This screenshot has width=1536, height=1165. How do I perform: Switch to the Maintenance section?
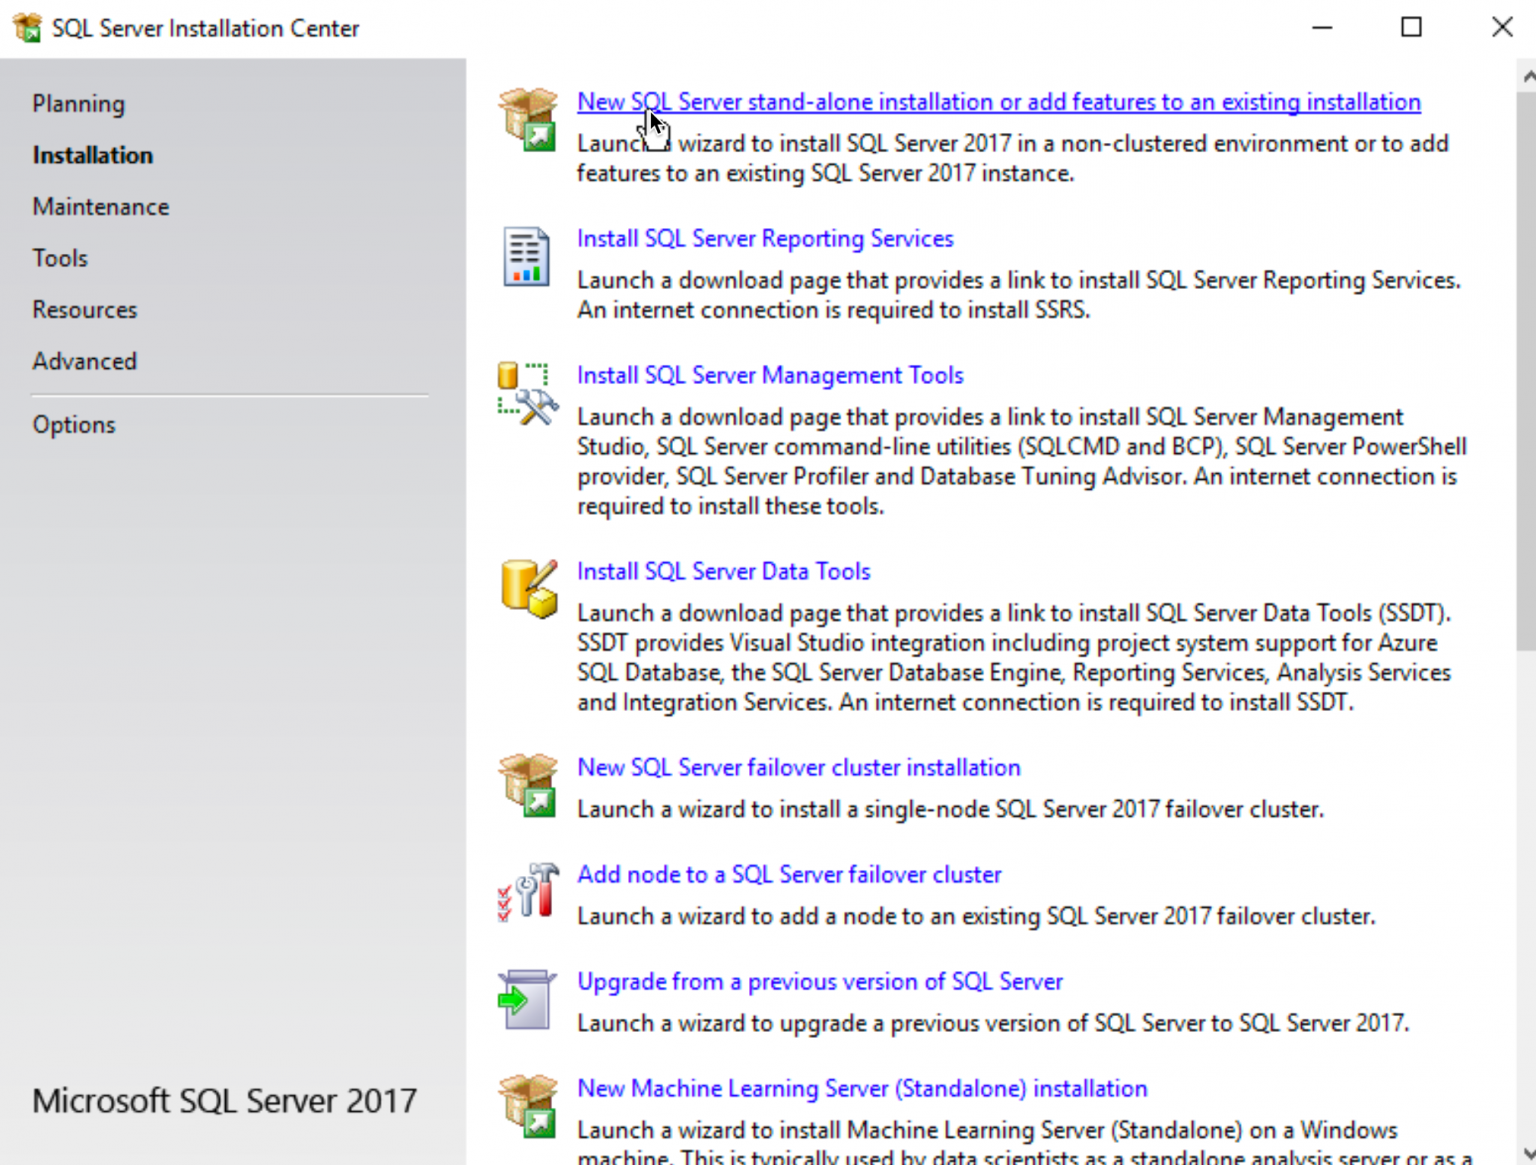click(x=100, y=207)
